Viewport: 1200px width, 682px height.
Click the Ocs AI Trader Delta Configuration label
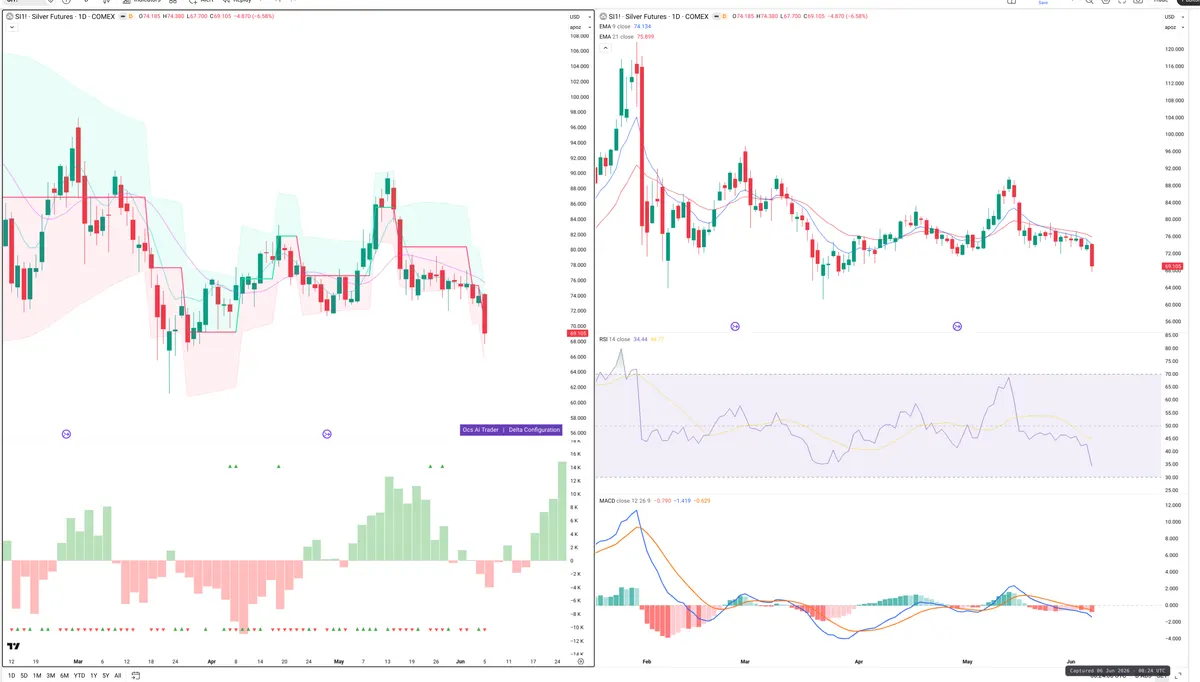[511, 430]
